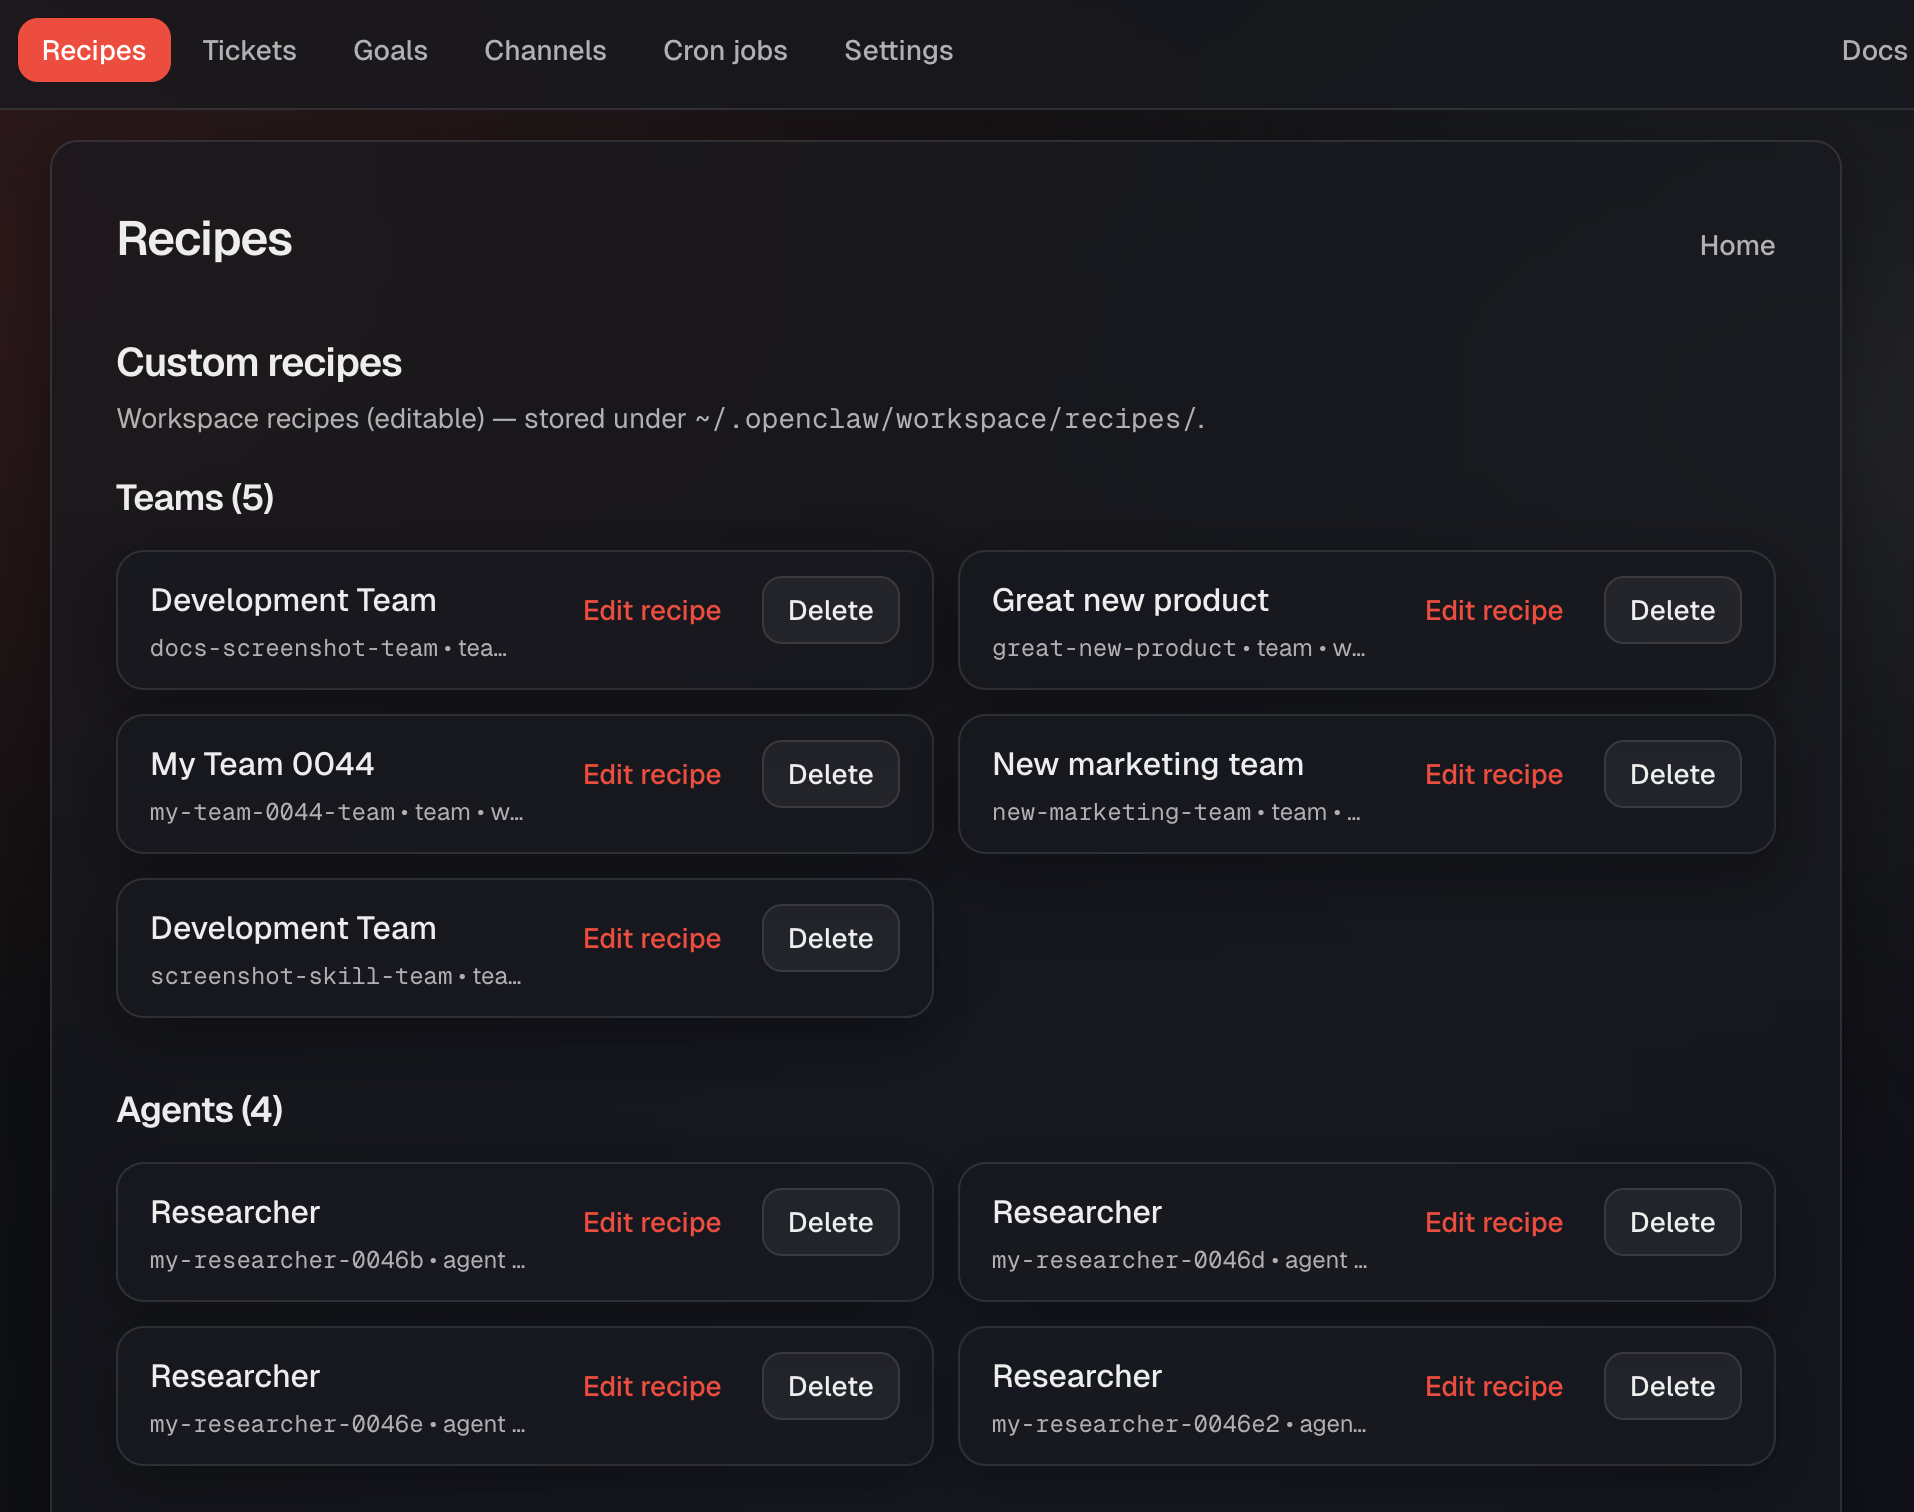Delete the Great new product recipe
The height and width of the screenshot is (1512, 1914).
coord(1672,610)
